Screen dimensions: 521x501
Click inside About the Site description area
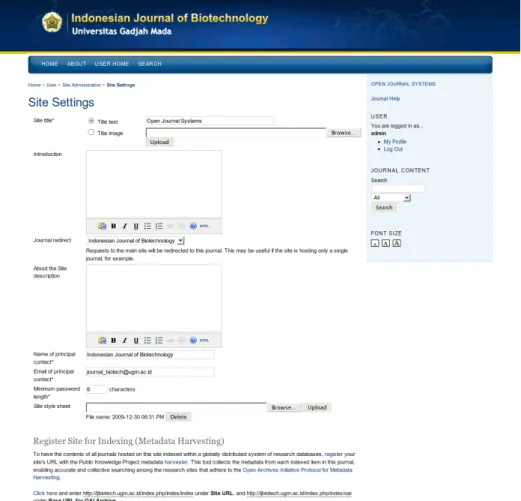click(154, 298)
